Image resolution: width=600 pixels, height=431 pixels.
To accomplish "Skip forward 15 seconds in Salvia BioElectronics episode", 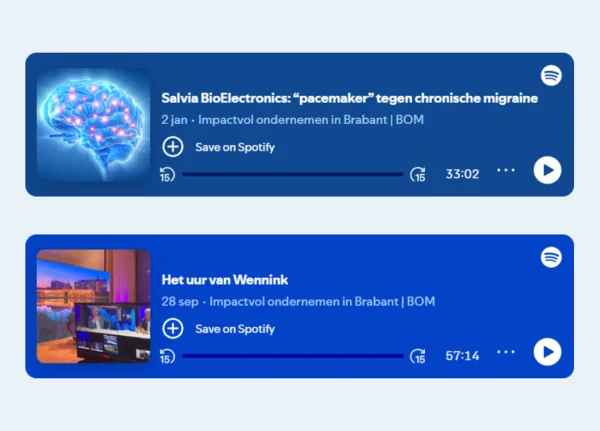I will (418, 175).
